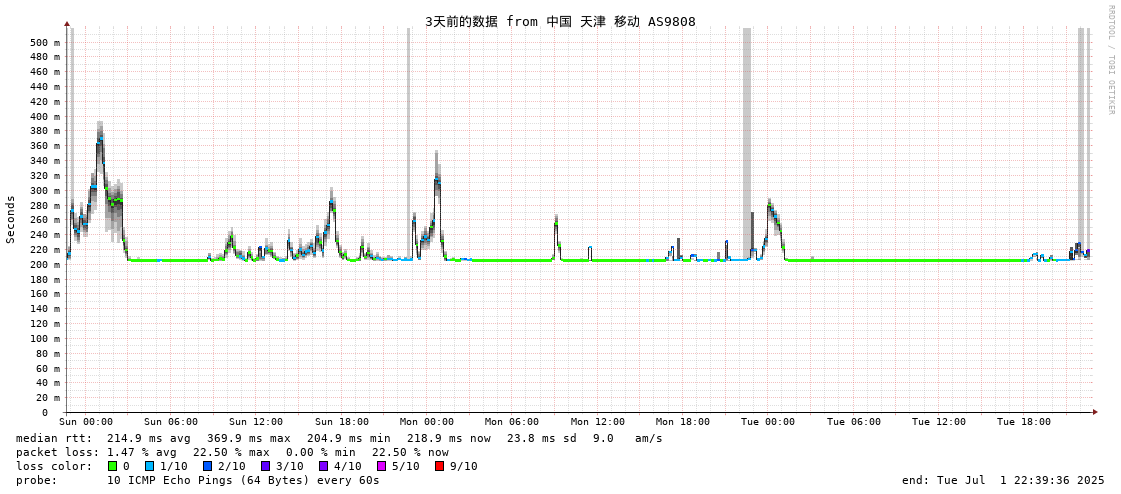Click the probe ICMP Echo Pings description
Screen dimensions: 1121x494
point(243,480)
